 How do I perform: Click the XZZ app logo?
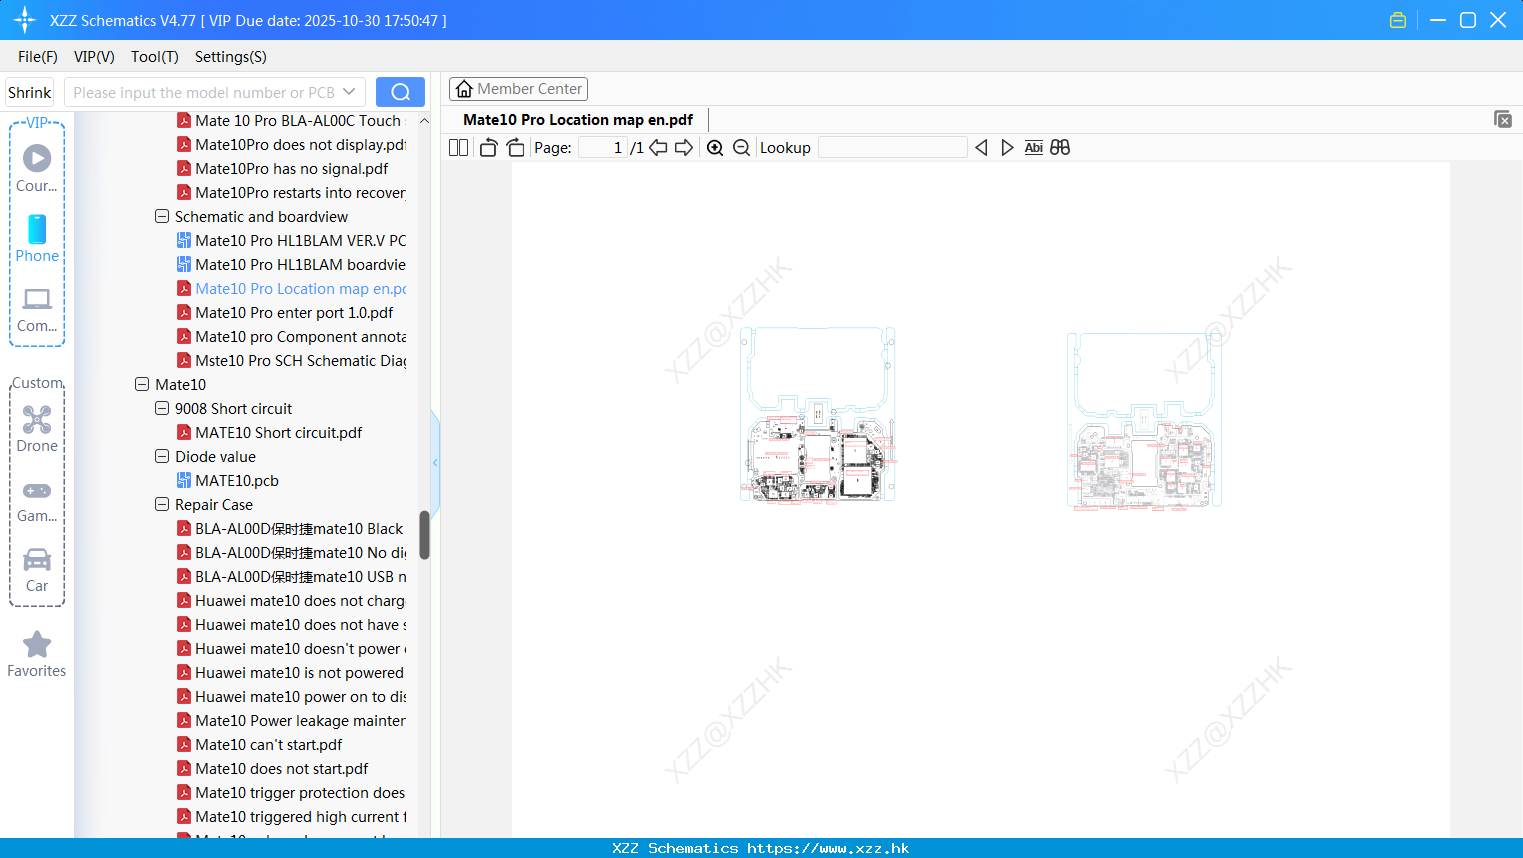(25, 20)
